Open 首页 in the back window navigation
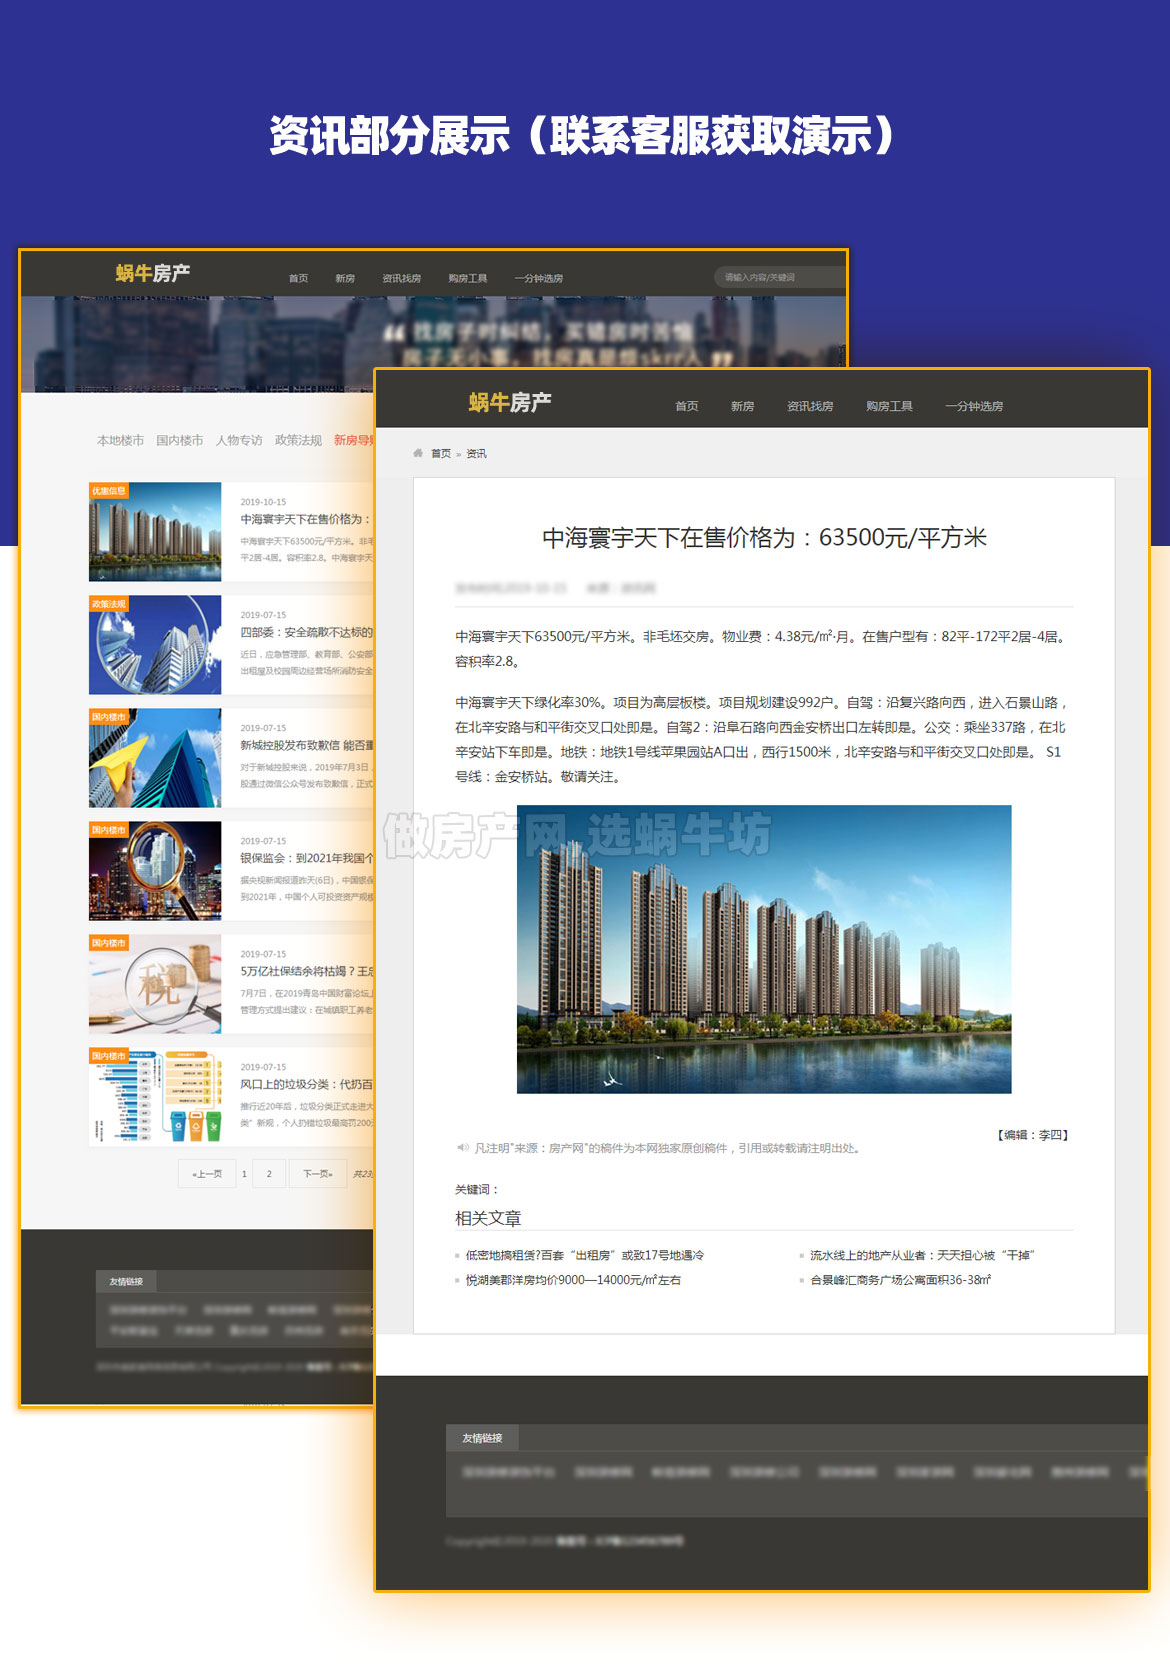Screen dimensions: 1170x1680 pyautogui.click(x=298, y=278)
